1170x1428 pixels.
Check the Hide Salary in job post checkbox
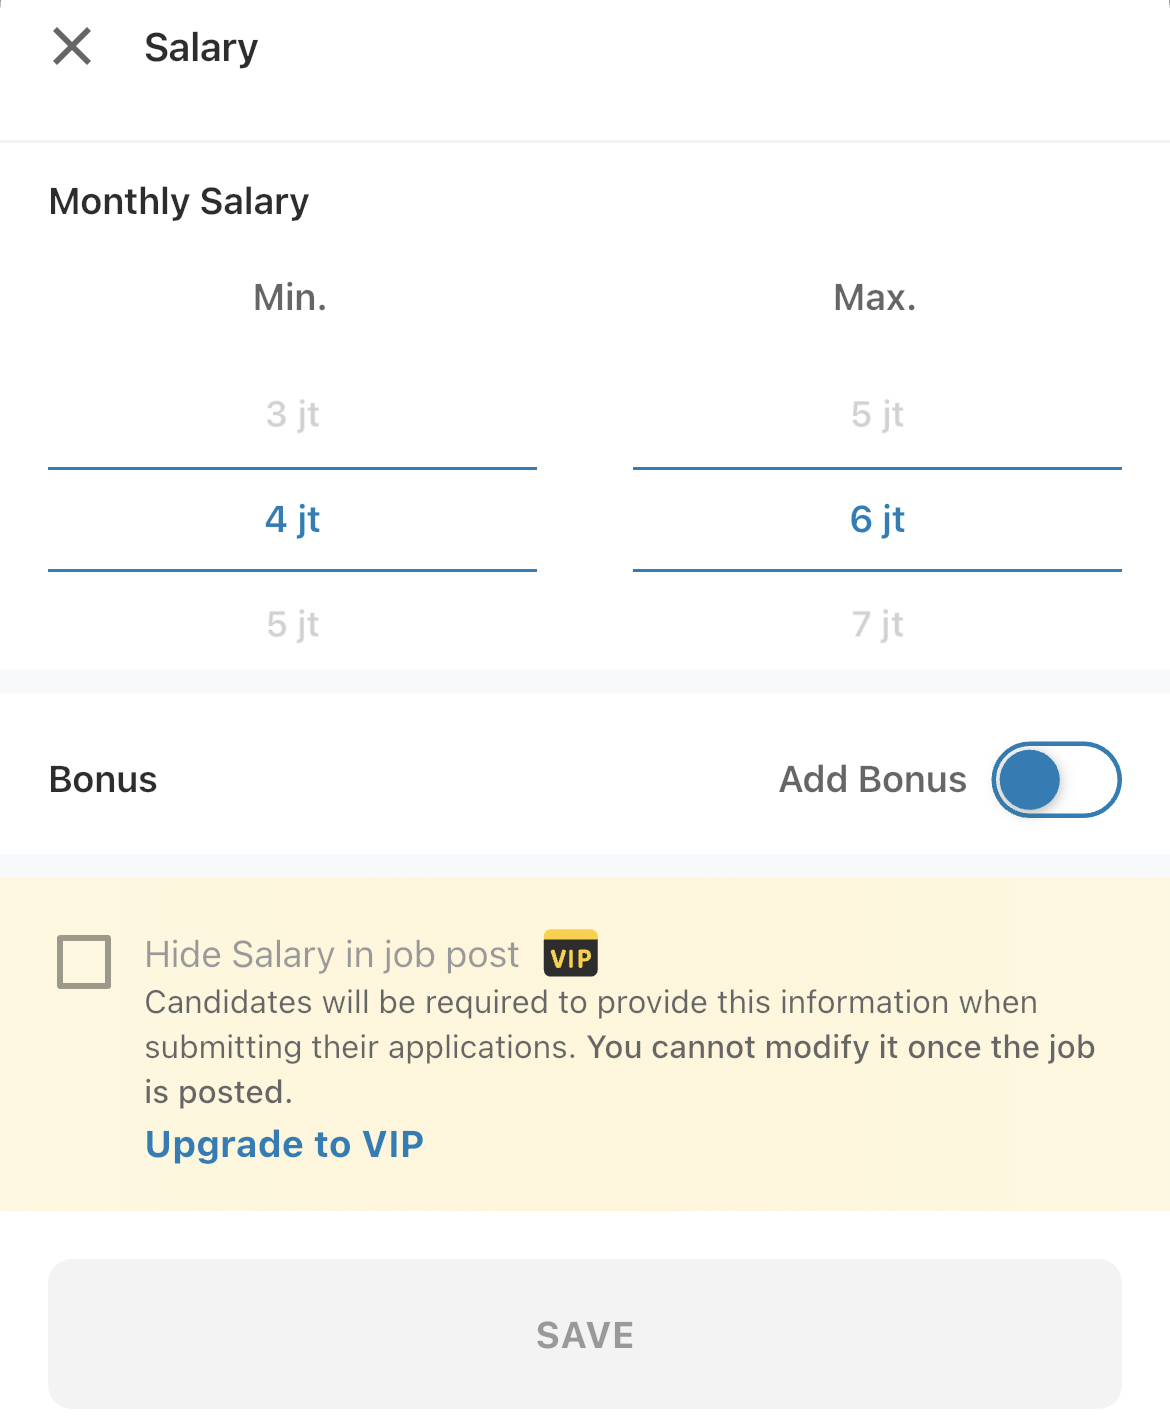pyautogui.click(x=84, y=962)
